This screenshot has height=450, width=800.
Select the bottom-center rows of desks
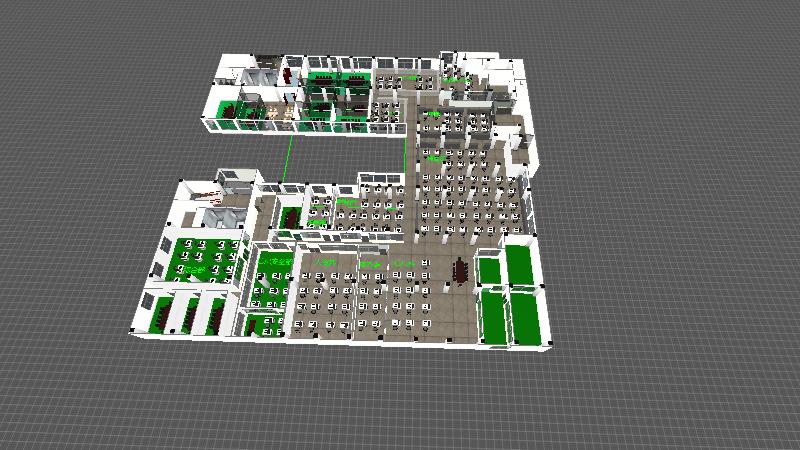pyautogui.click(x=360, y=298)
